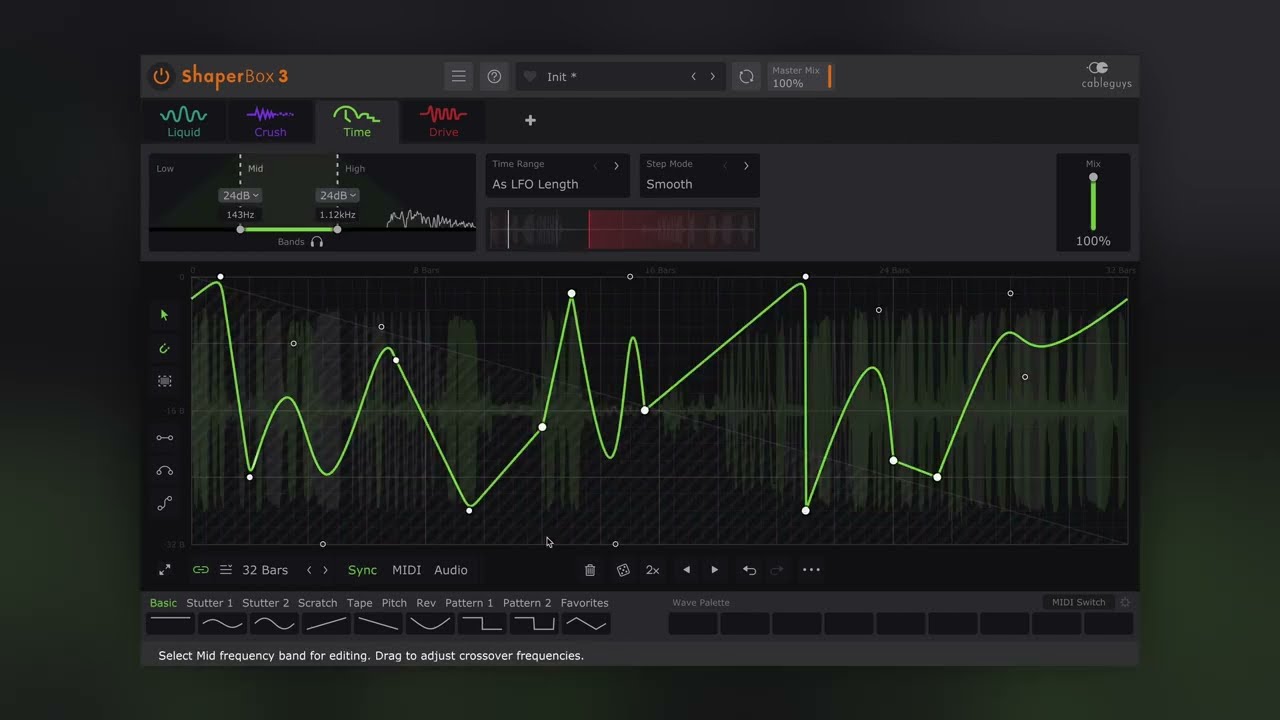Open MIDI Switch settings gear
Image resolution: width=1280 pixels, height=720 pixels.
pos(1125,602)
